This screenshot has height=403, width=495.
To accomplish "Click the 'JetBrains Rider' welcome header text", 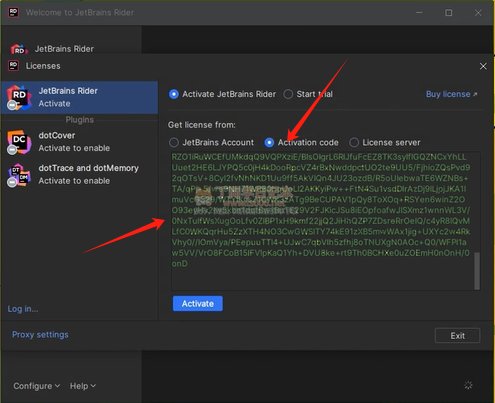I will pos(64,49).
